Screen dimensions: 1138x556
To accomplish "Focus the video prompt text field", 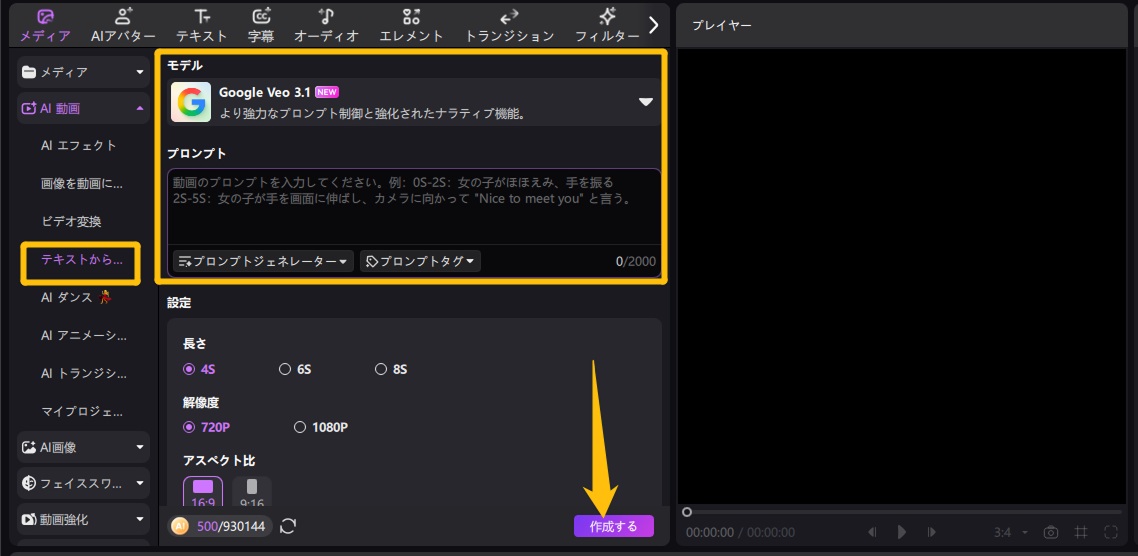I will click(414, 207).
